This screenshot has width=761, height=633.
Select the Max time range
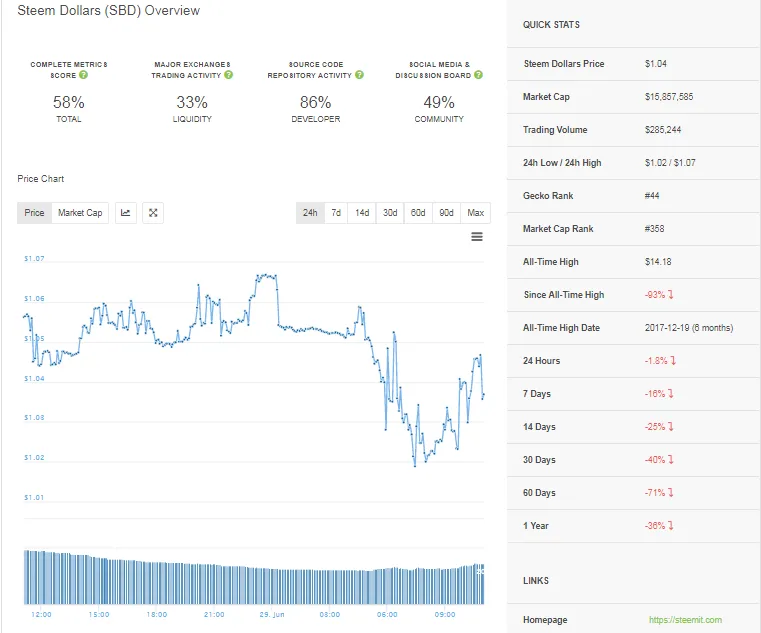point(476,213)
